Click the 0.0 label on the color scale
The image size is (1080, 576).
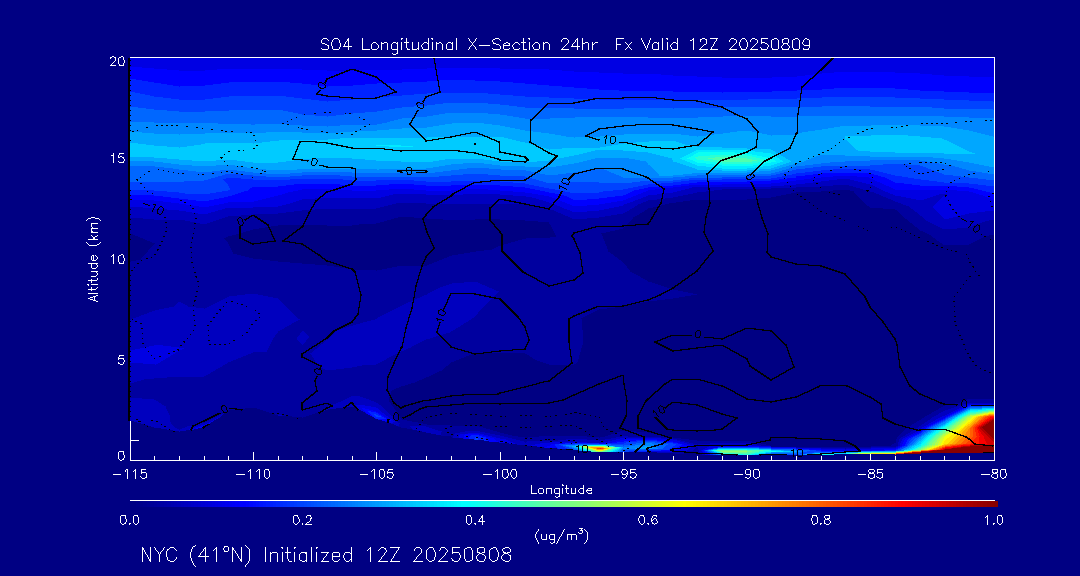point(129,520)
